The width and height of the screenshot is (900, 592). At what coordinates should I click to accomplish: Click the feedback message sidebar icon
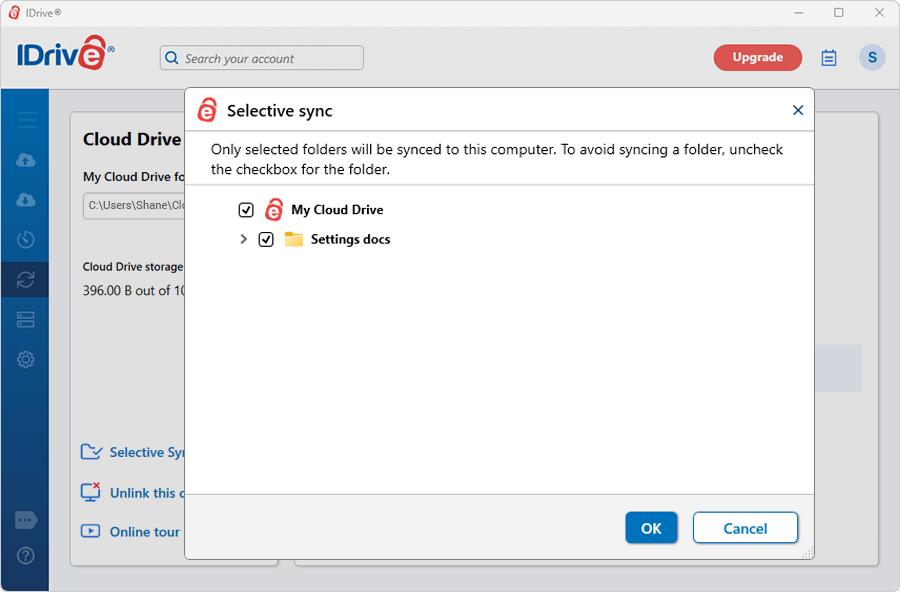coord(26,521)
